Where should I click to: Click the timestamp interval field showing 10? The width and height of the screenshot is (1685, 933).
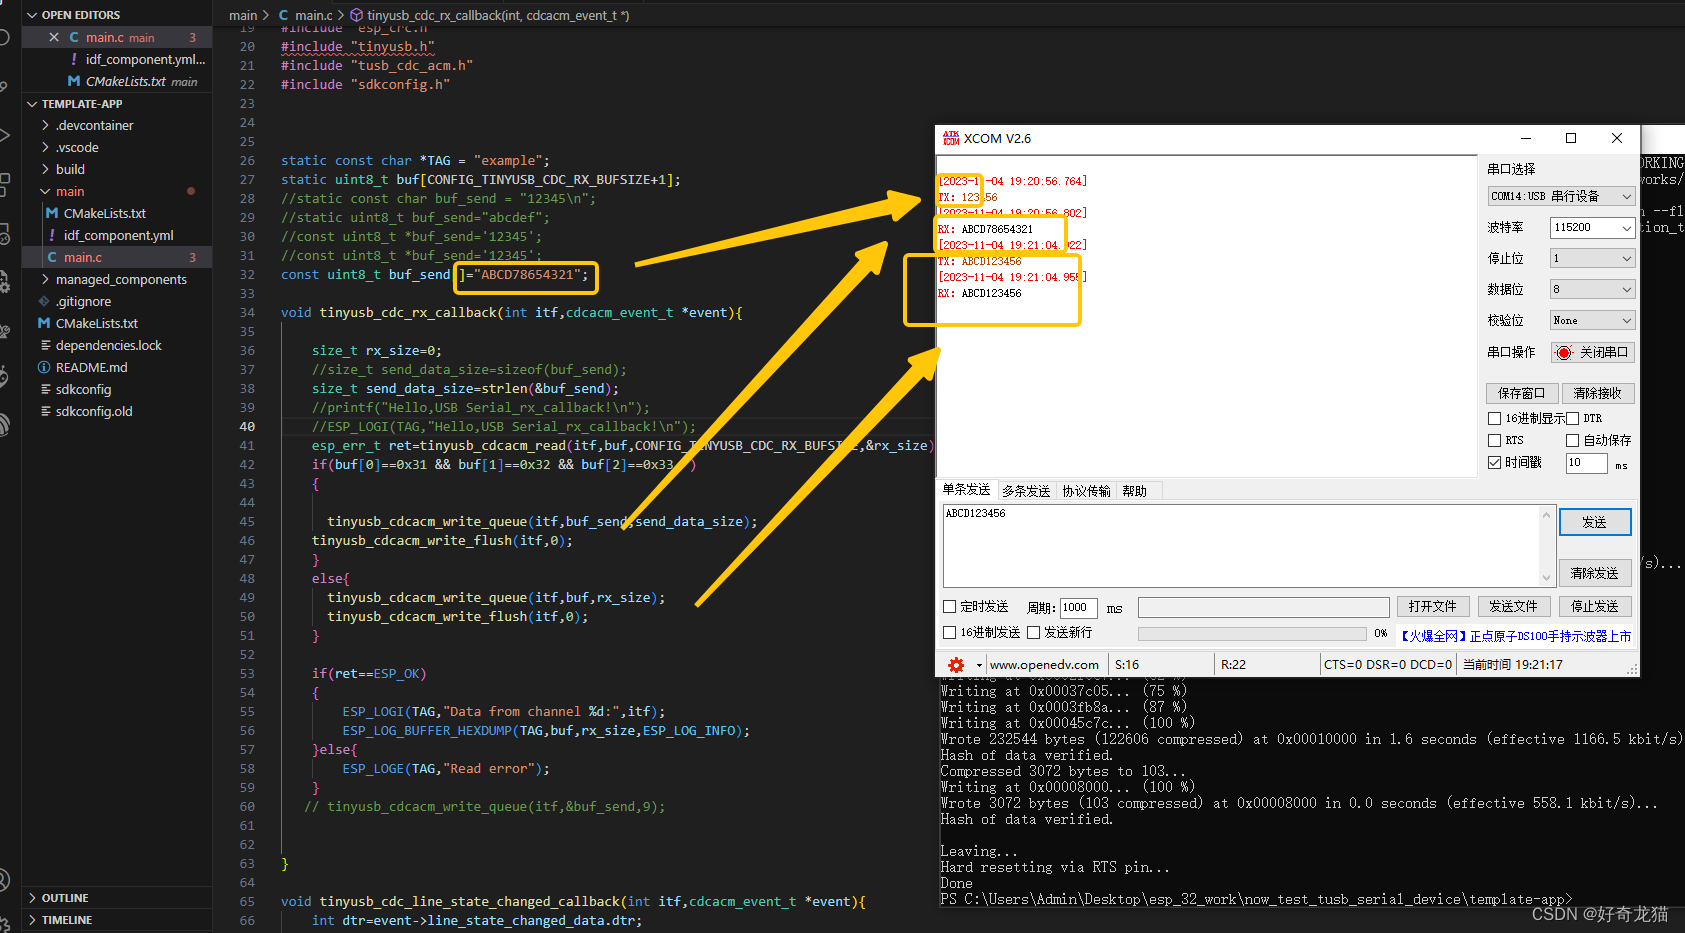tap(1587, 462)
